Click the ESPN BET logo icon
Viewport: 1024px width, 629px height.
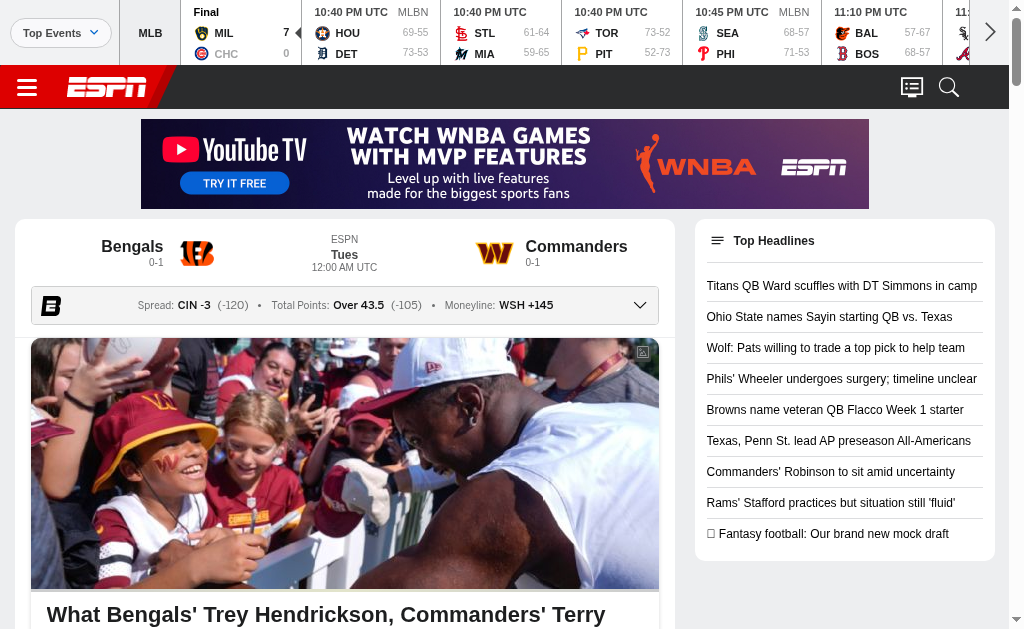(x=51, y=306)
